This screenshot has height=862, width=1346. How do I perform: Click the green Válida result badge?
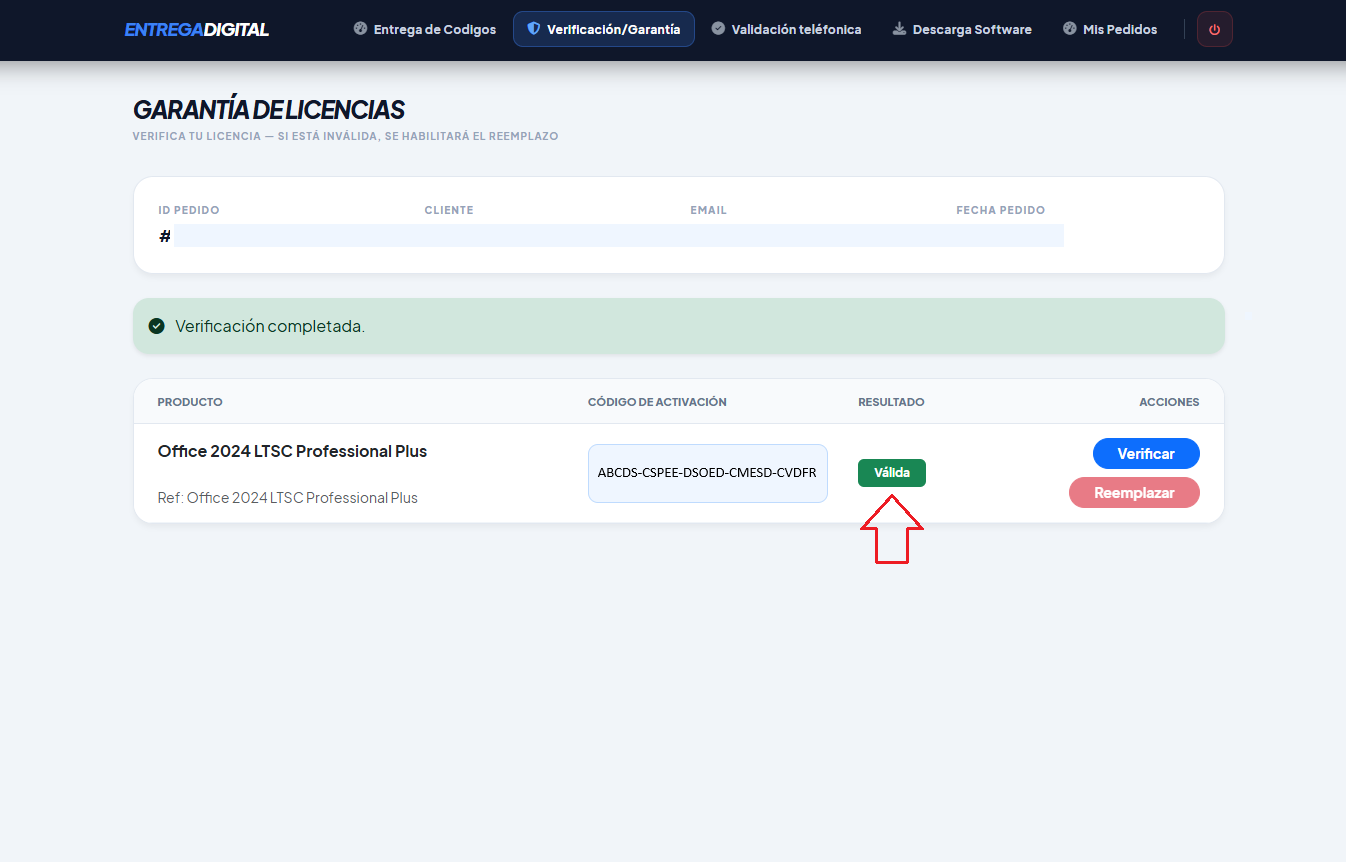892,473
